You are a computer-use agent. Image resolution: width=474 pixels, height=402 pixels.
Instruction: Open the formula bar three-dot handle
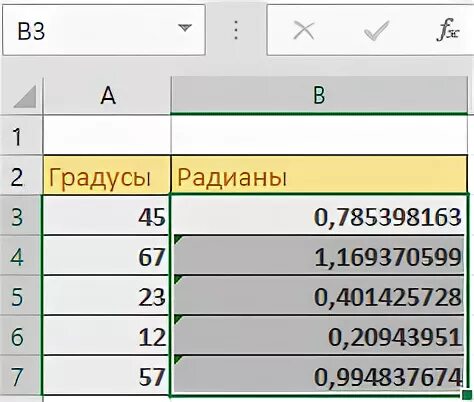(236, 30)
